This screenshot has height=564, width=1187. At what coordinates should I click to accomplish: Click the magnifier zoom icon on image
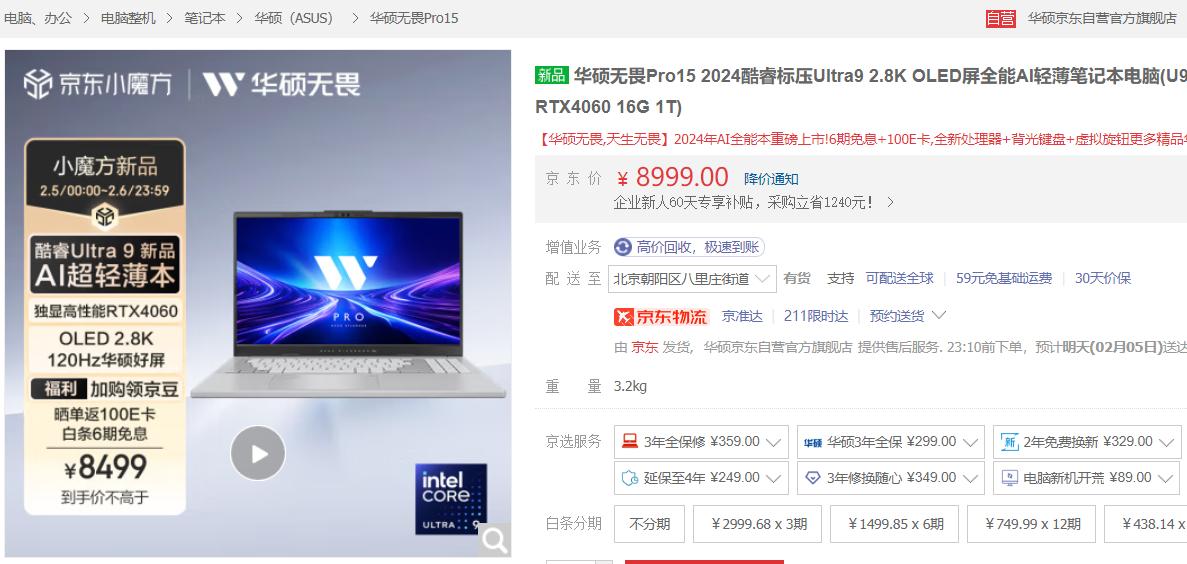495,541
